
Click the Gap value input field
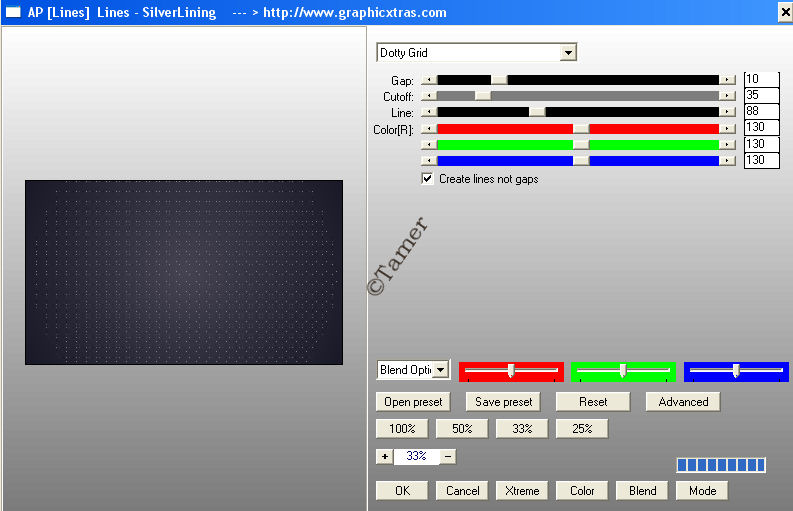click(761, 80)
